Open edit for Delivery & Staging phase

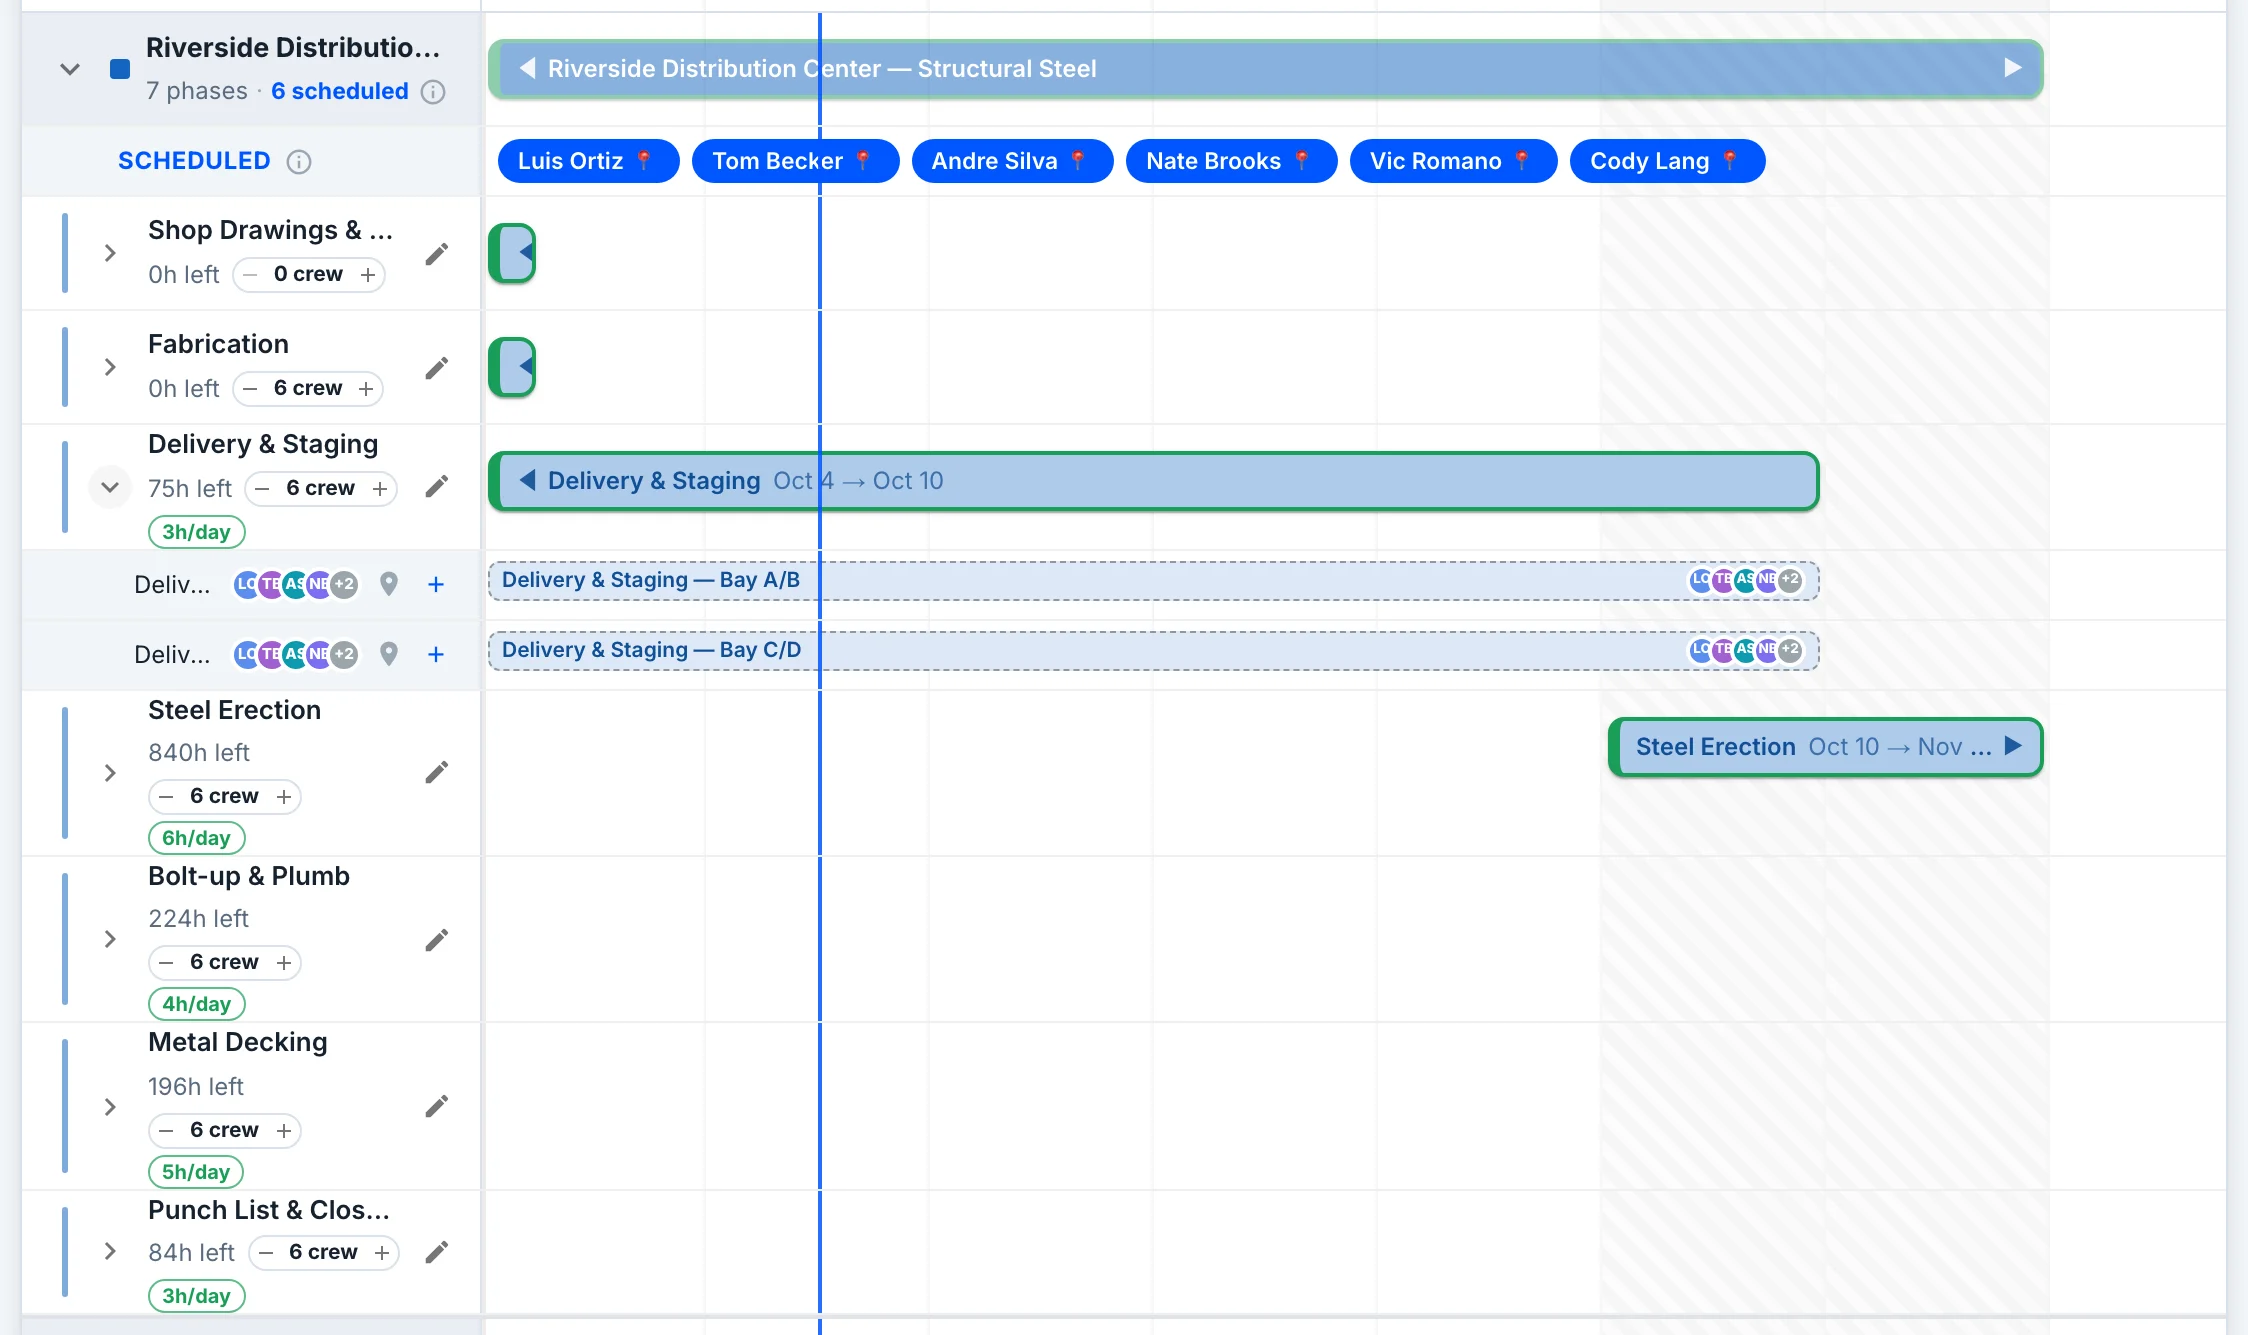tap(436, 486)
